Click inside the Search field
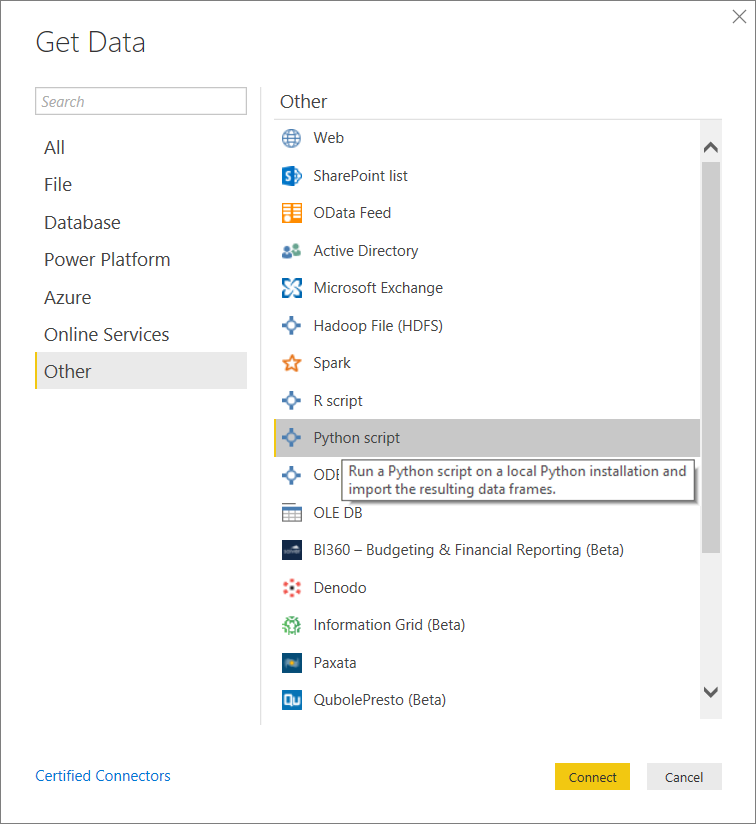The height and width of the screenshot is (824, 756). coord(140,101)
